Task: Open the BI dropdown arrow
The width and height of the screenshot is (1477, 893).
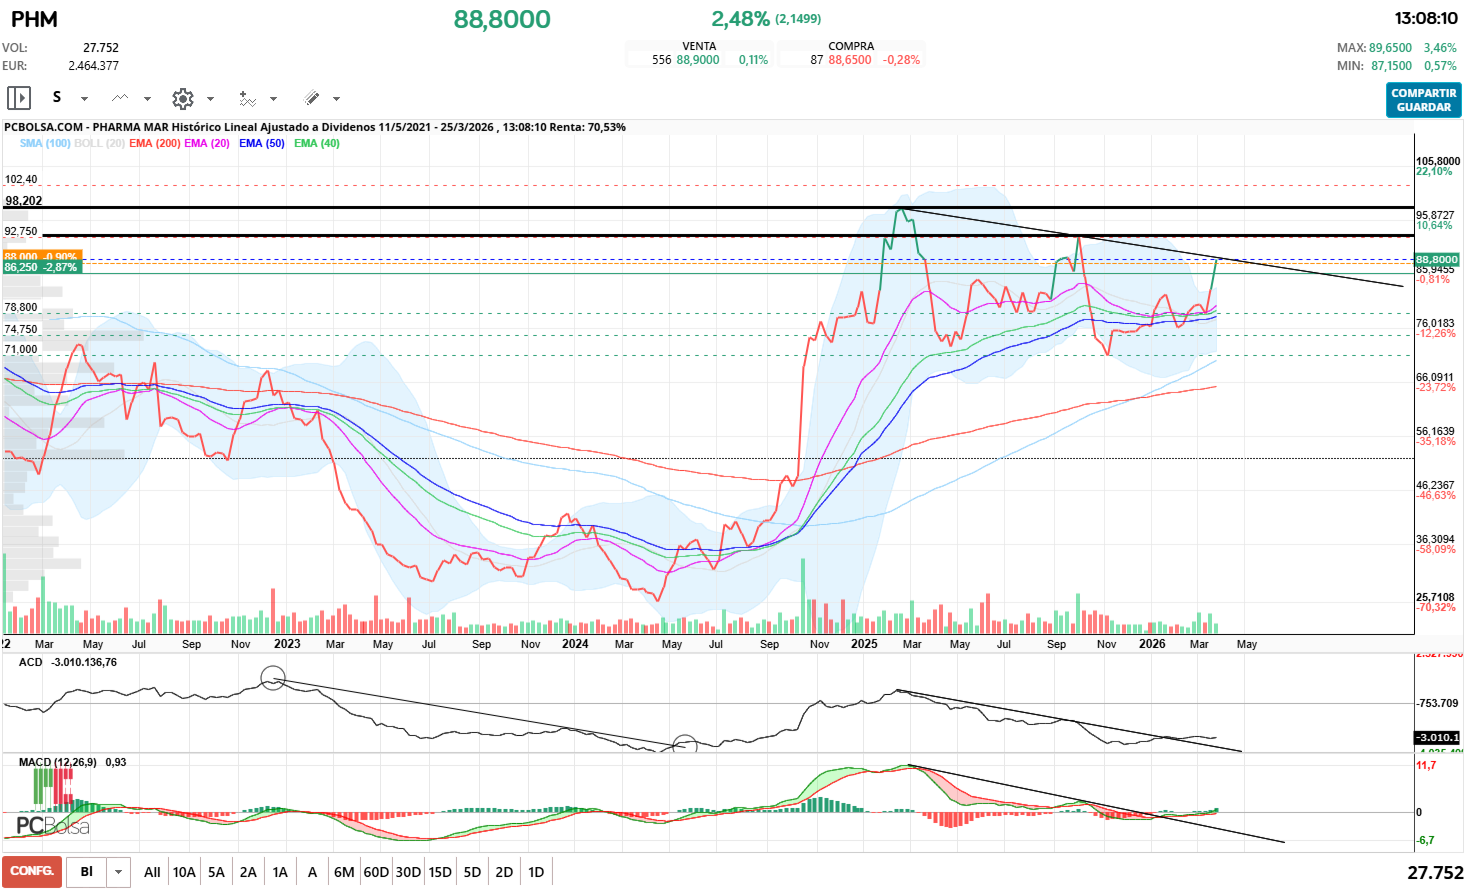Action: [119, 872]
